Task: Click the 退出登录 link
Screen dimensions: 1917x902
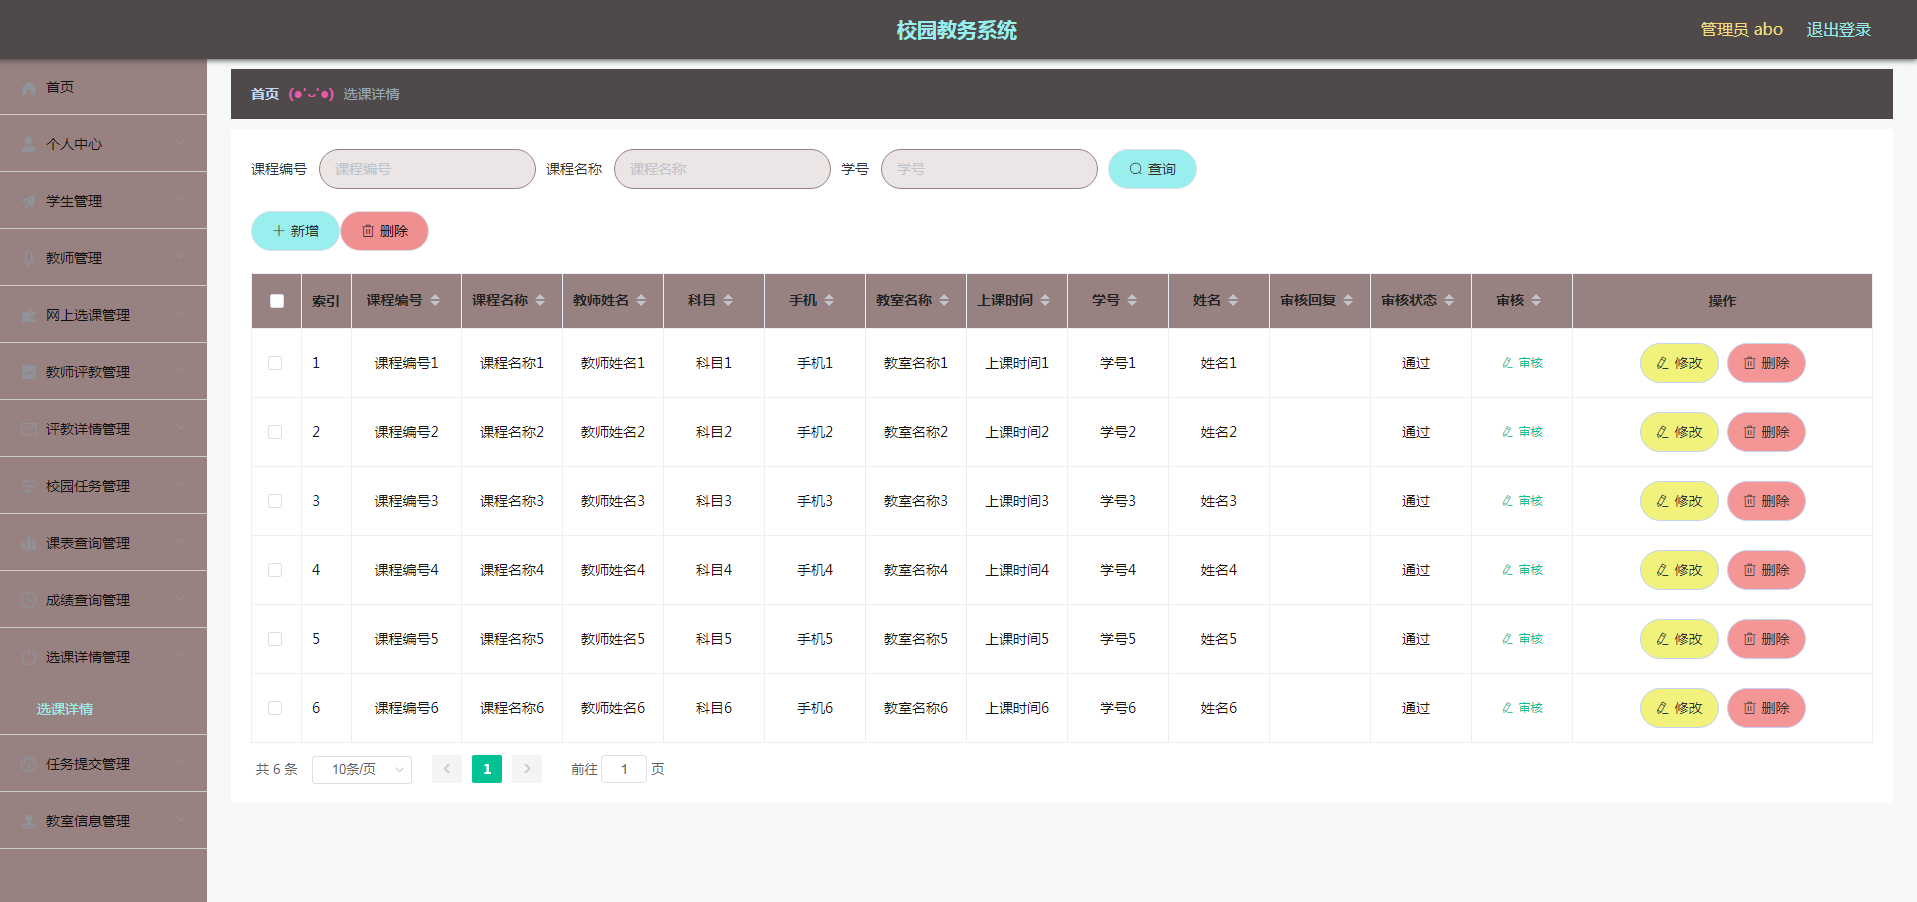Action: [x=1838, y=30]
